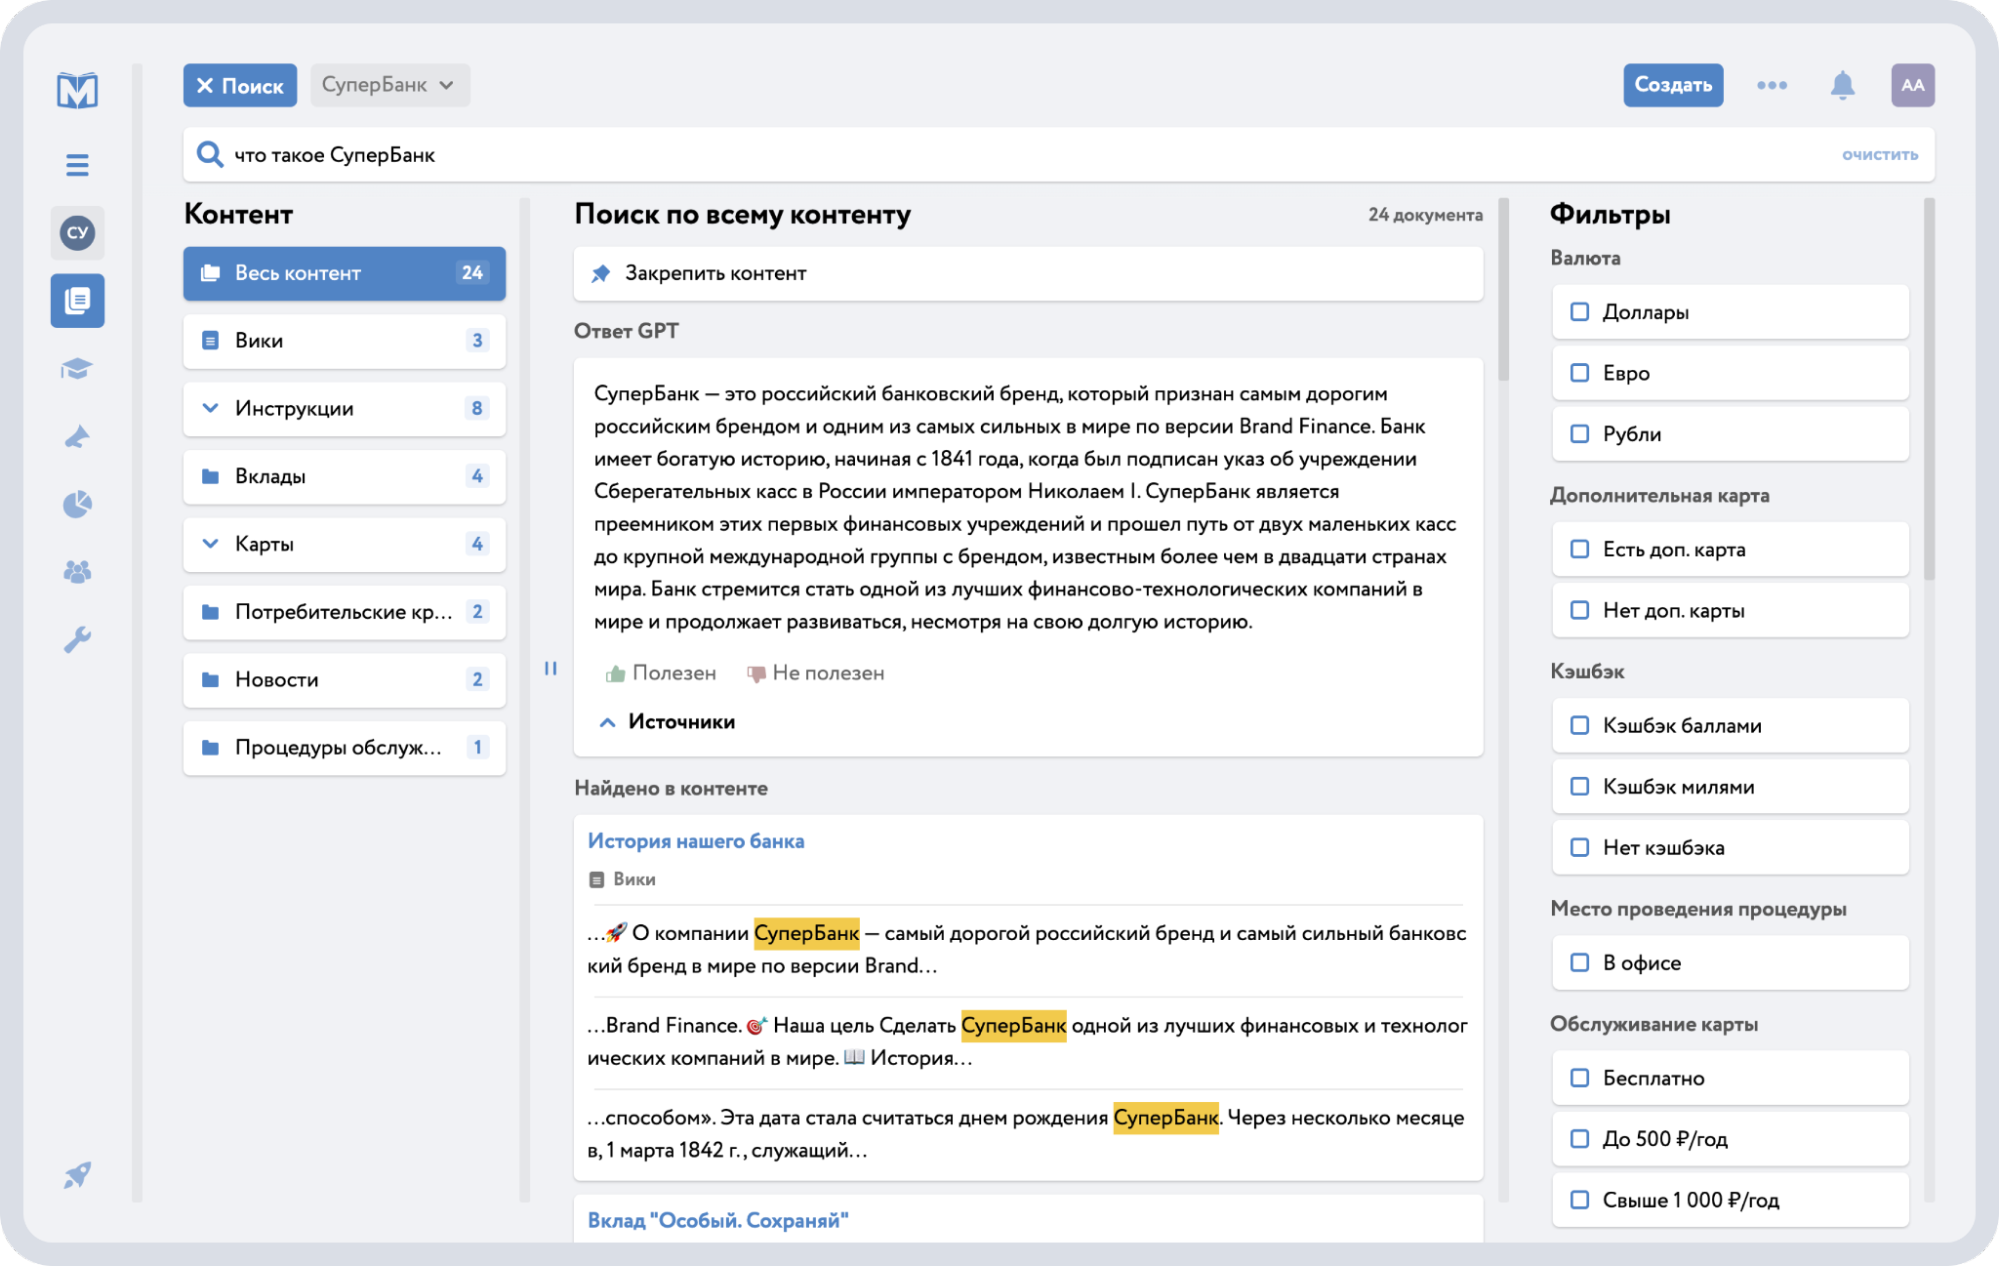Open the graduation cap learning icon
Image resolution: width=1999 pixels, height=1266 pixels.
click(77, 369)
